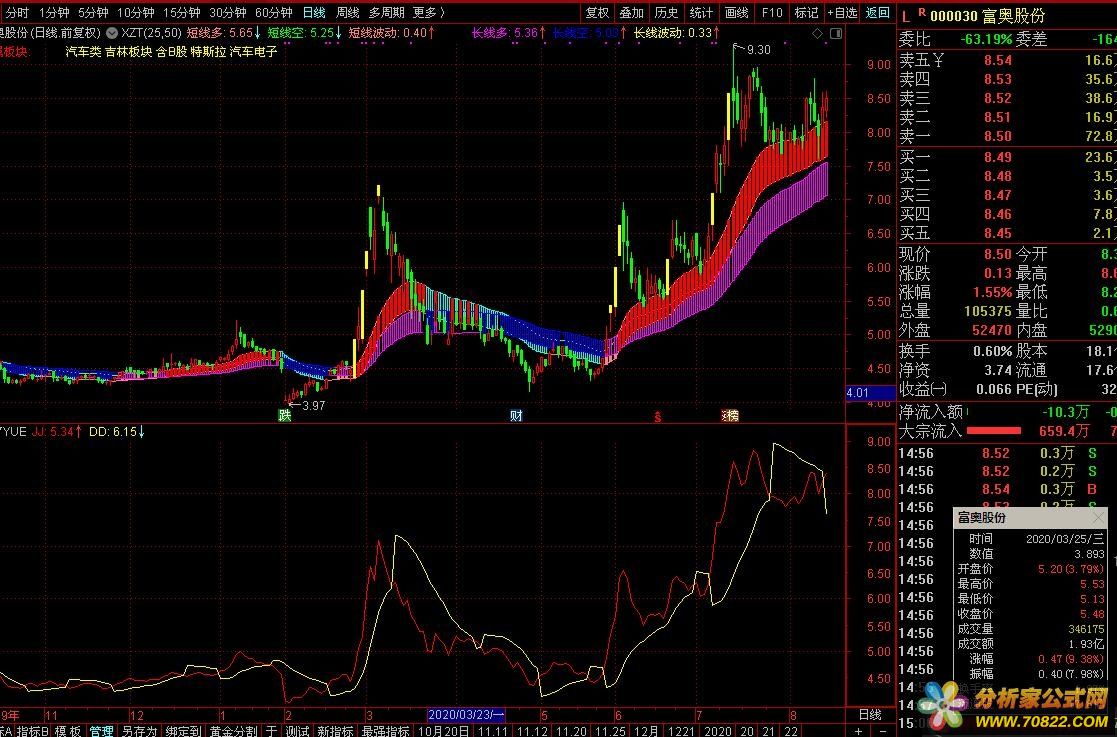Click the 2020/03/23 date marker on timeline

point(467,715)
